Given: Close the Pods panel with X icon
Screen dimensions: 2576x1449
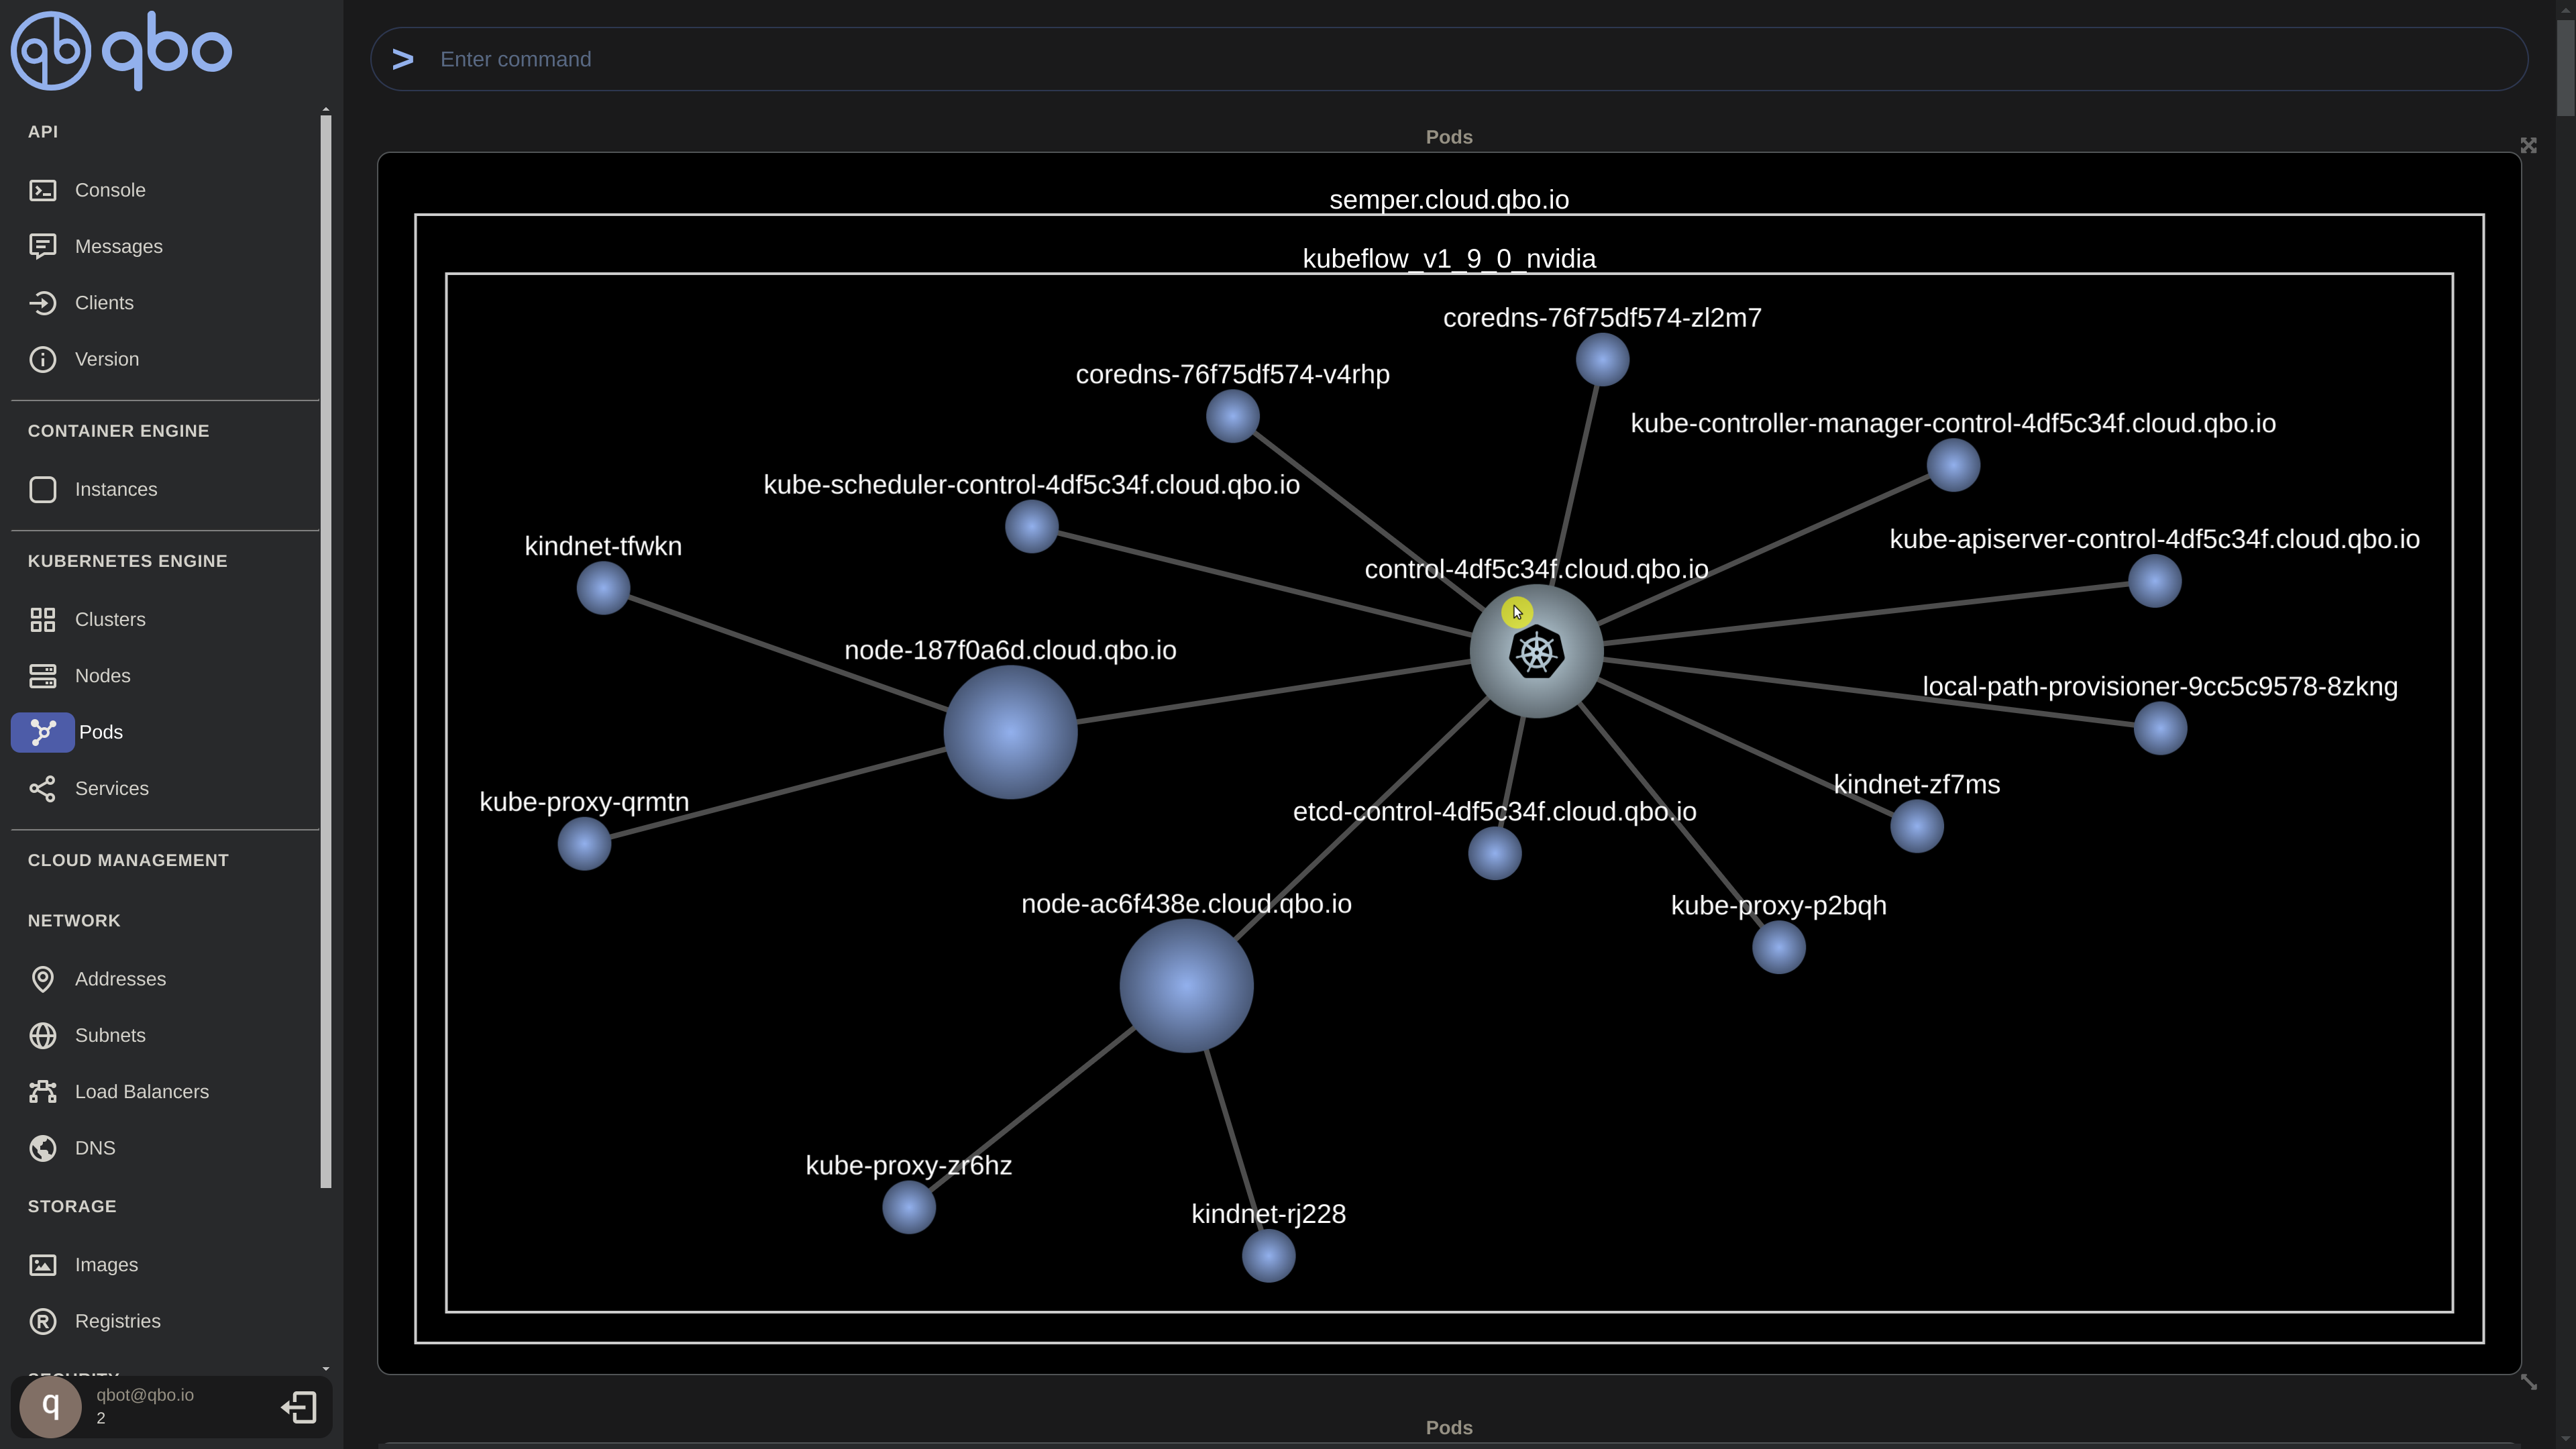Looking at the screenshot, I should (x=2528, y=146).
